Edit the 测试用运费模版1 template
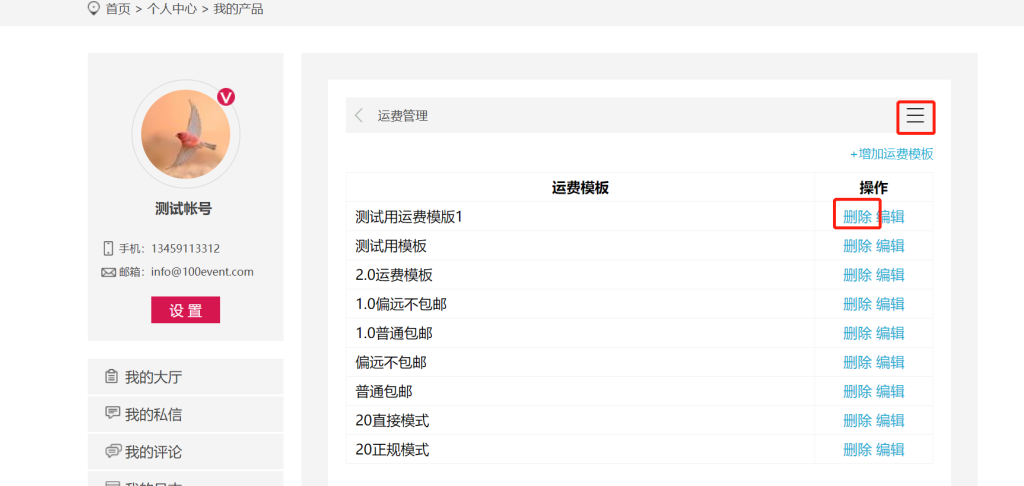The image size is (1024, 486). click(890, 217)
